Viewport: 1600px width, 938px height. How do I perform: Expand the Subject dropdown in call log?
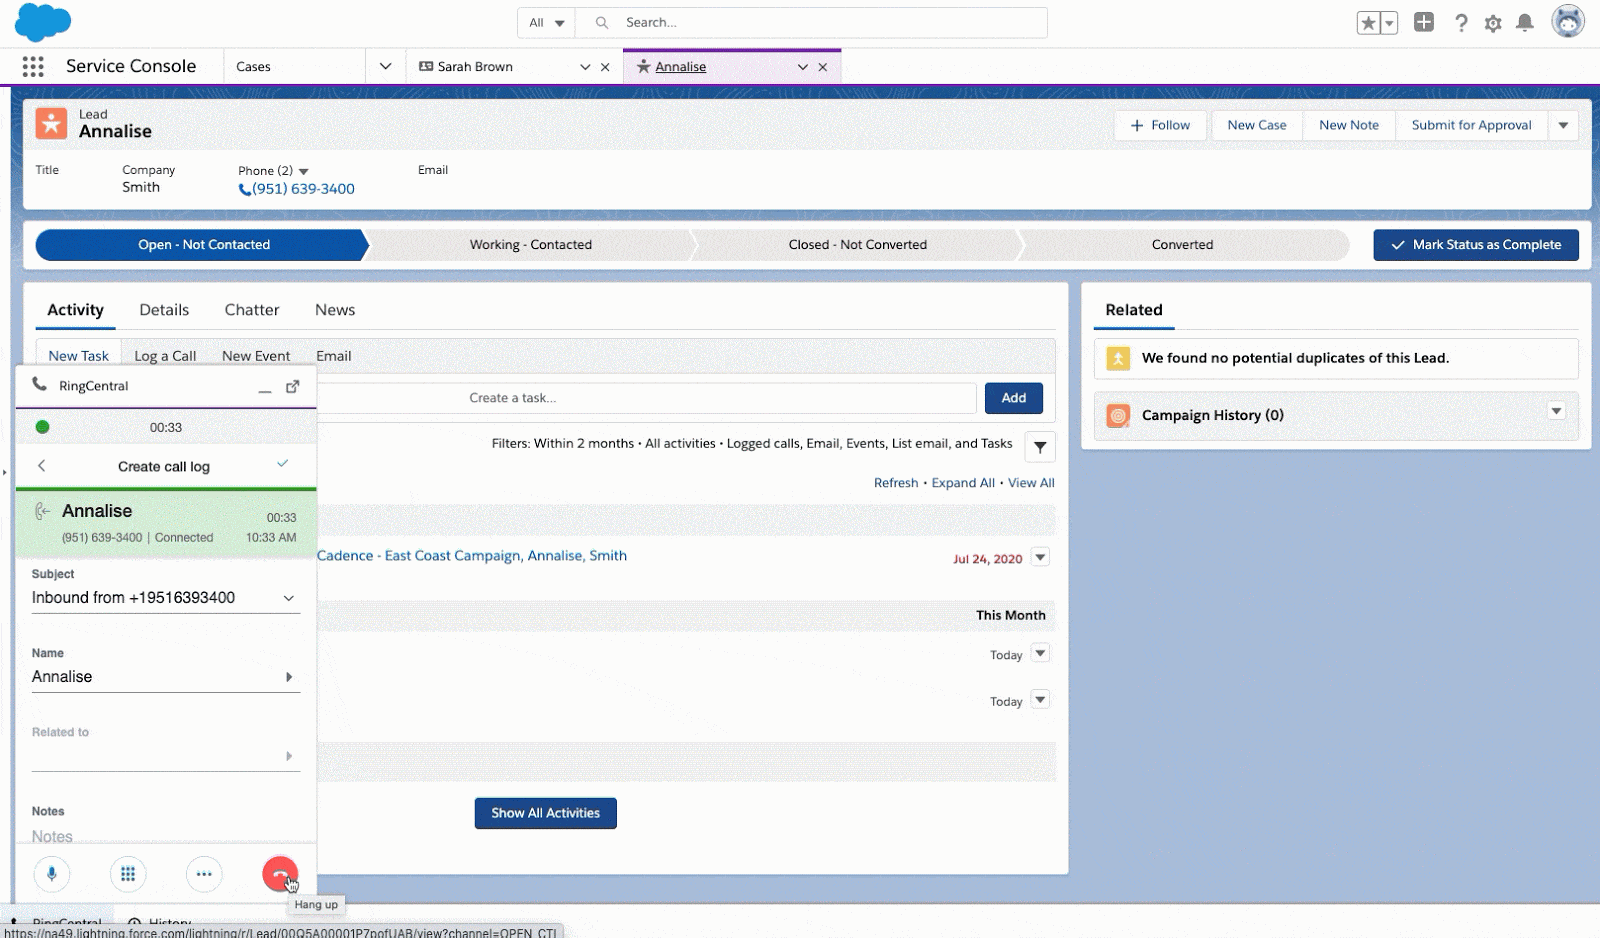tap(288, 598)
